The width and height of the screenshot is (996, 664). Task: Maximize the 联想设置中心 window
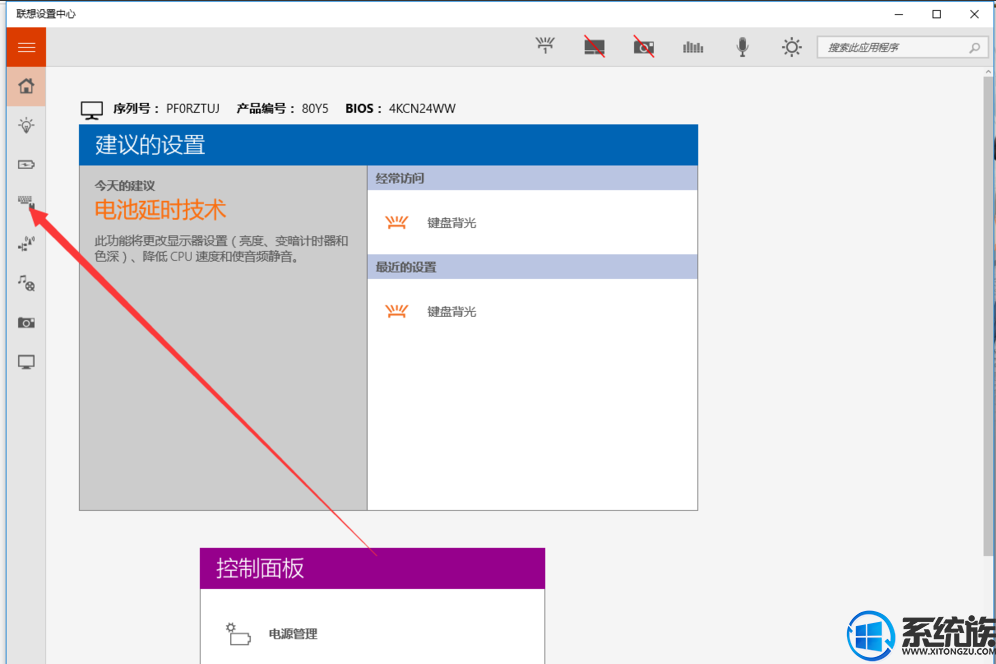point(936,14)
